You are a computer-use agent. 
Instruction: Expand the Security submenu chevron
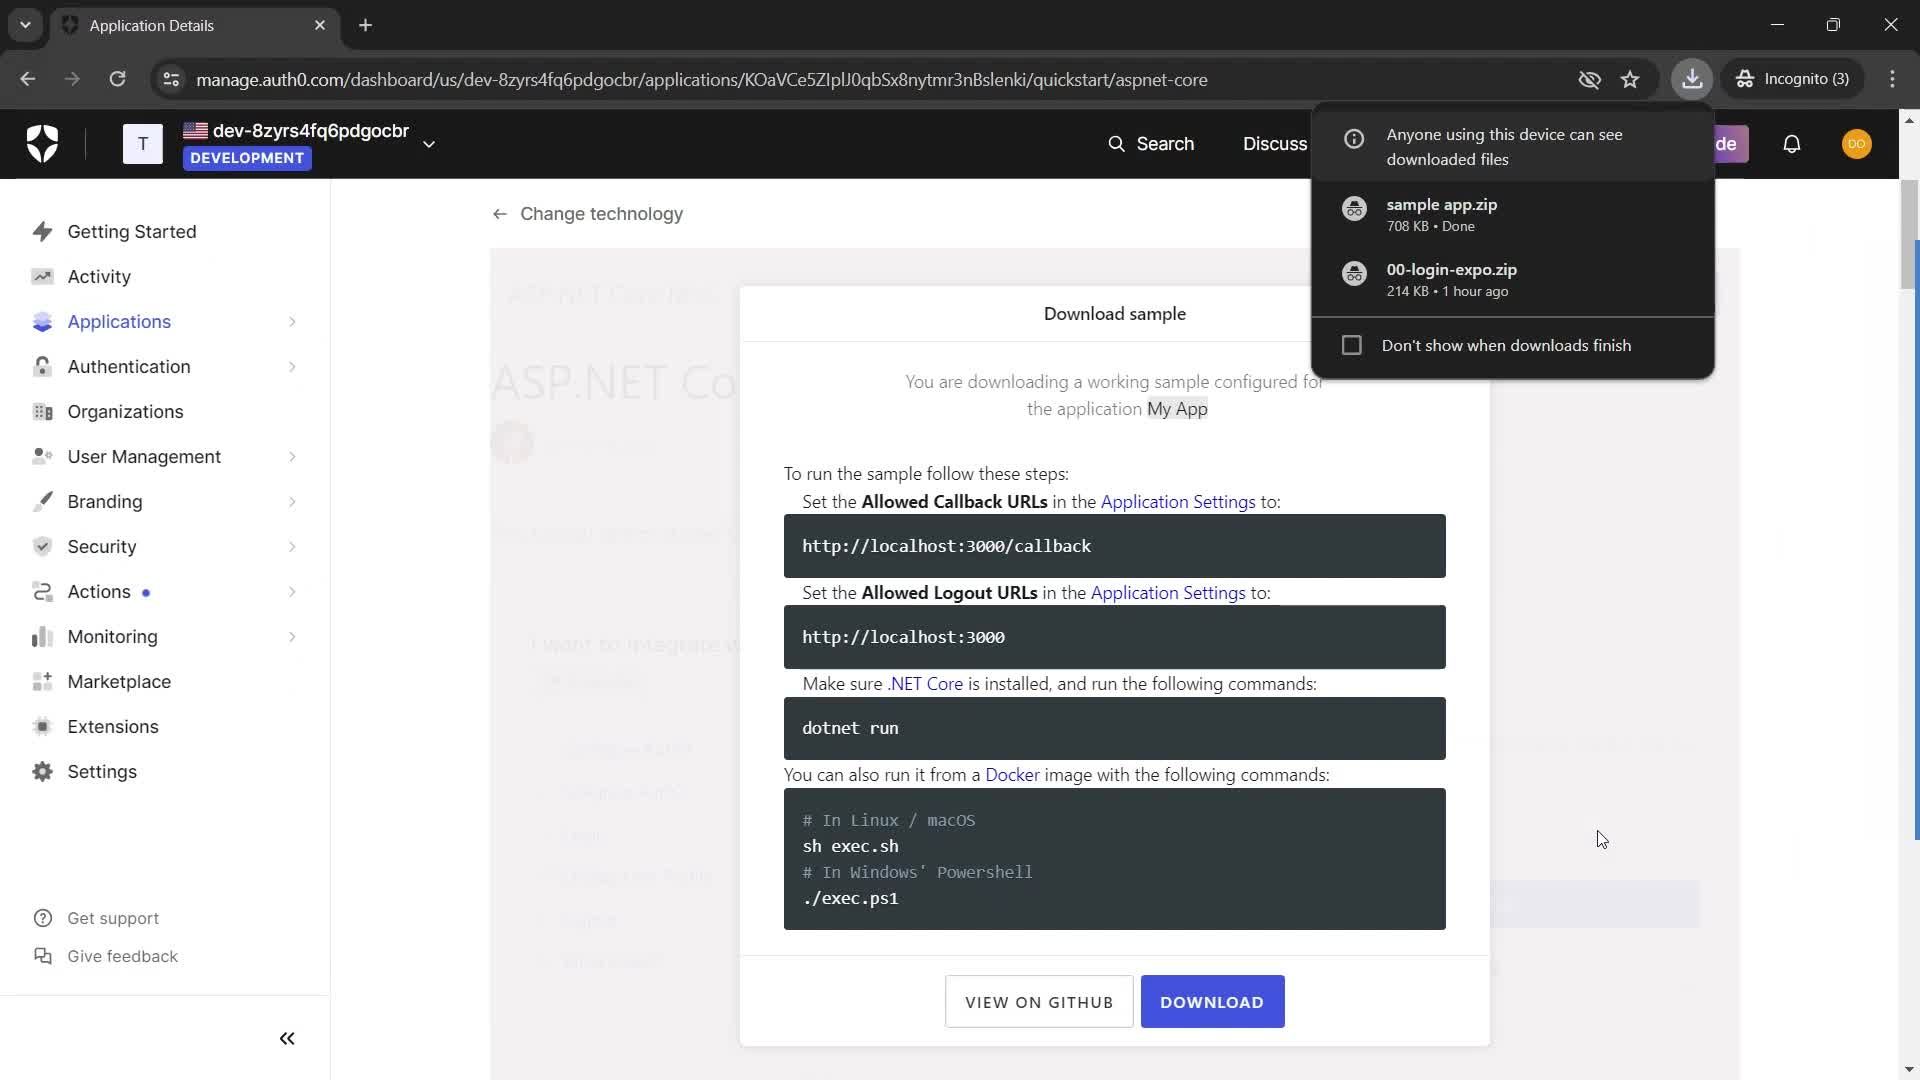point(292,547)
